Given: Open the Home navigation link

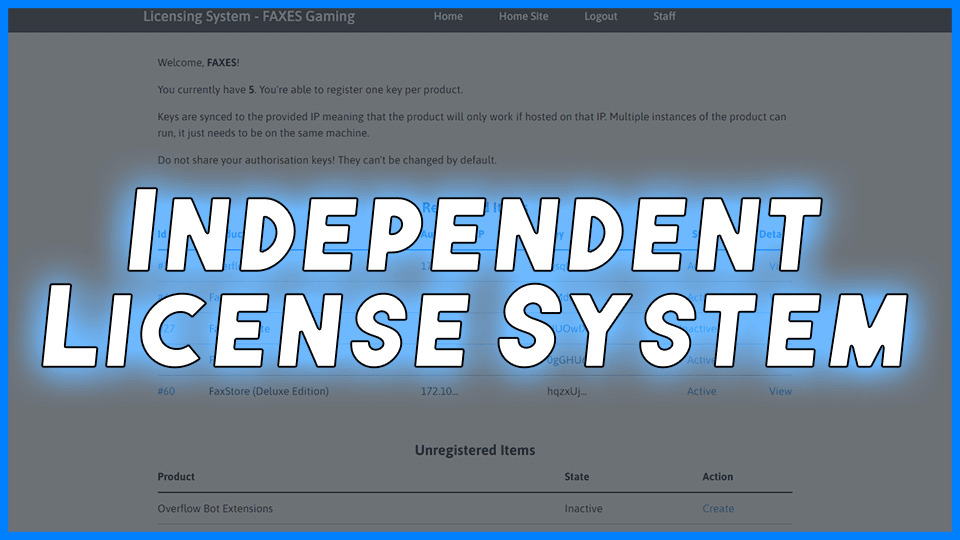Looking at the screenshot, I should [448, 17].
